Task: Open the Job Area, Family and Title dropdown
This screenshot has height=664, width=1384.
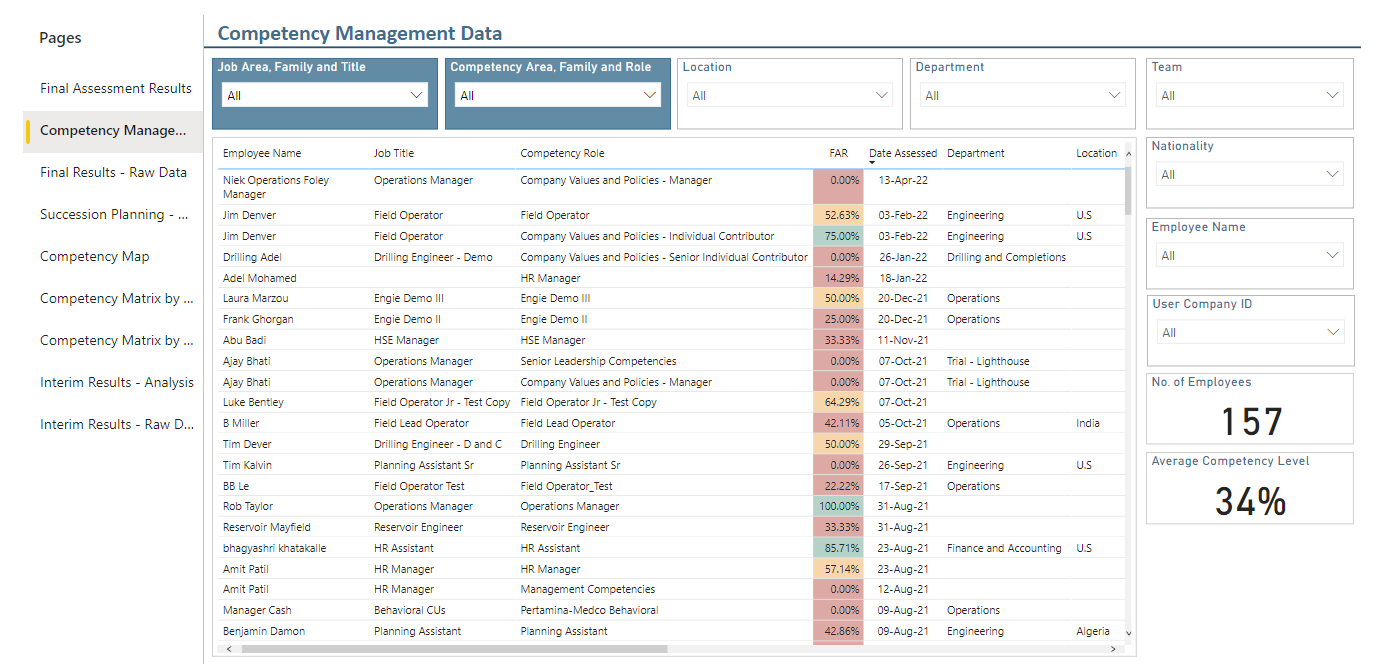Action: click(x=325, y=94)
